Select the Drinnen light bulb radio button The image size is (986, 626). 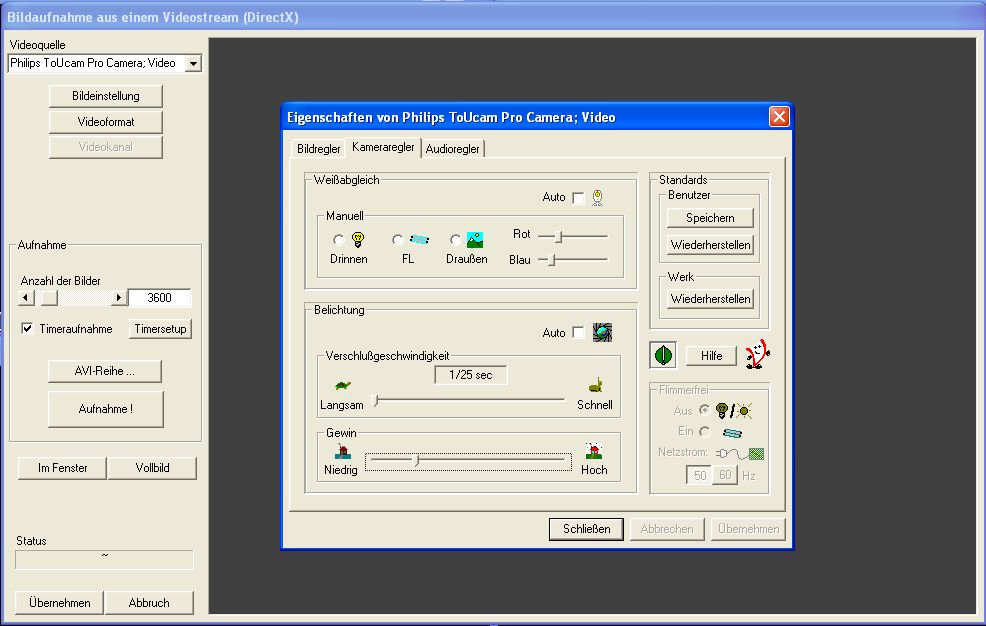click(339, 240)
